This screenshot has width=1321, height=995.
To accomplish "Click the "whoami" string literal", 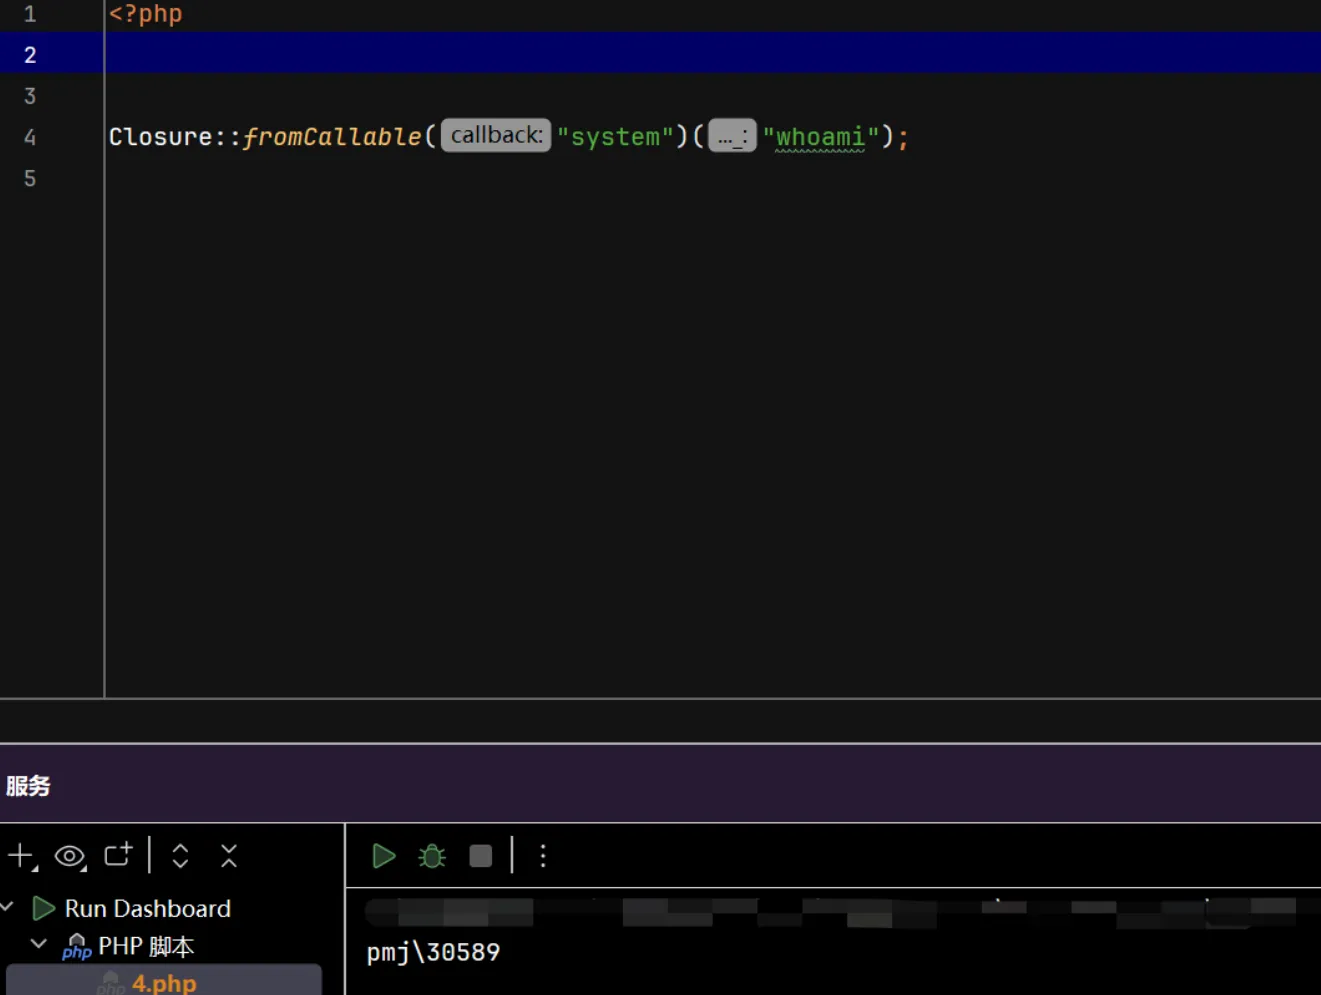I will pyautogui.click(x=821, y=137).
